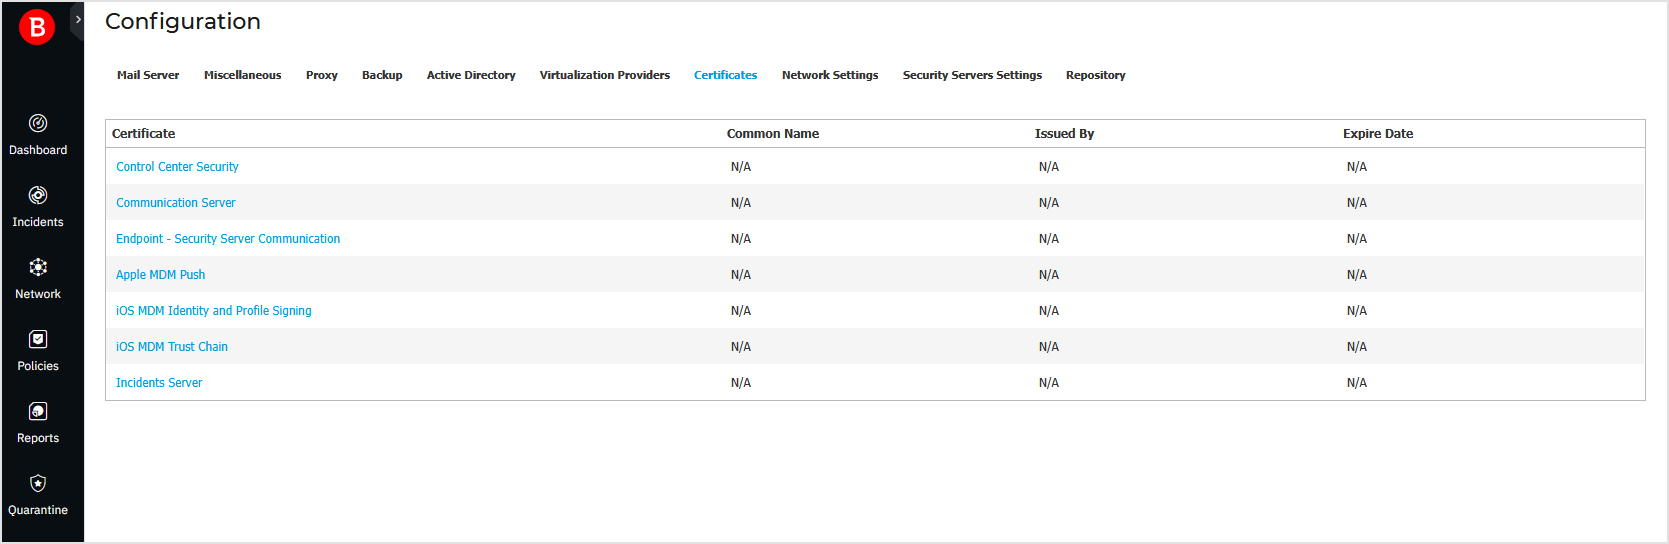Click the Issued By column header
This screenshot has width=1669, height=544.
pos(1064,134)
